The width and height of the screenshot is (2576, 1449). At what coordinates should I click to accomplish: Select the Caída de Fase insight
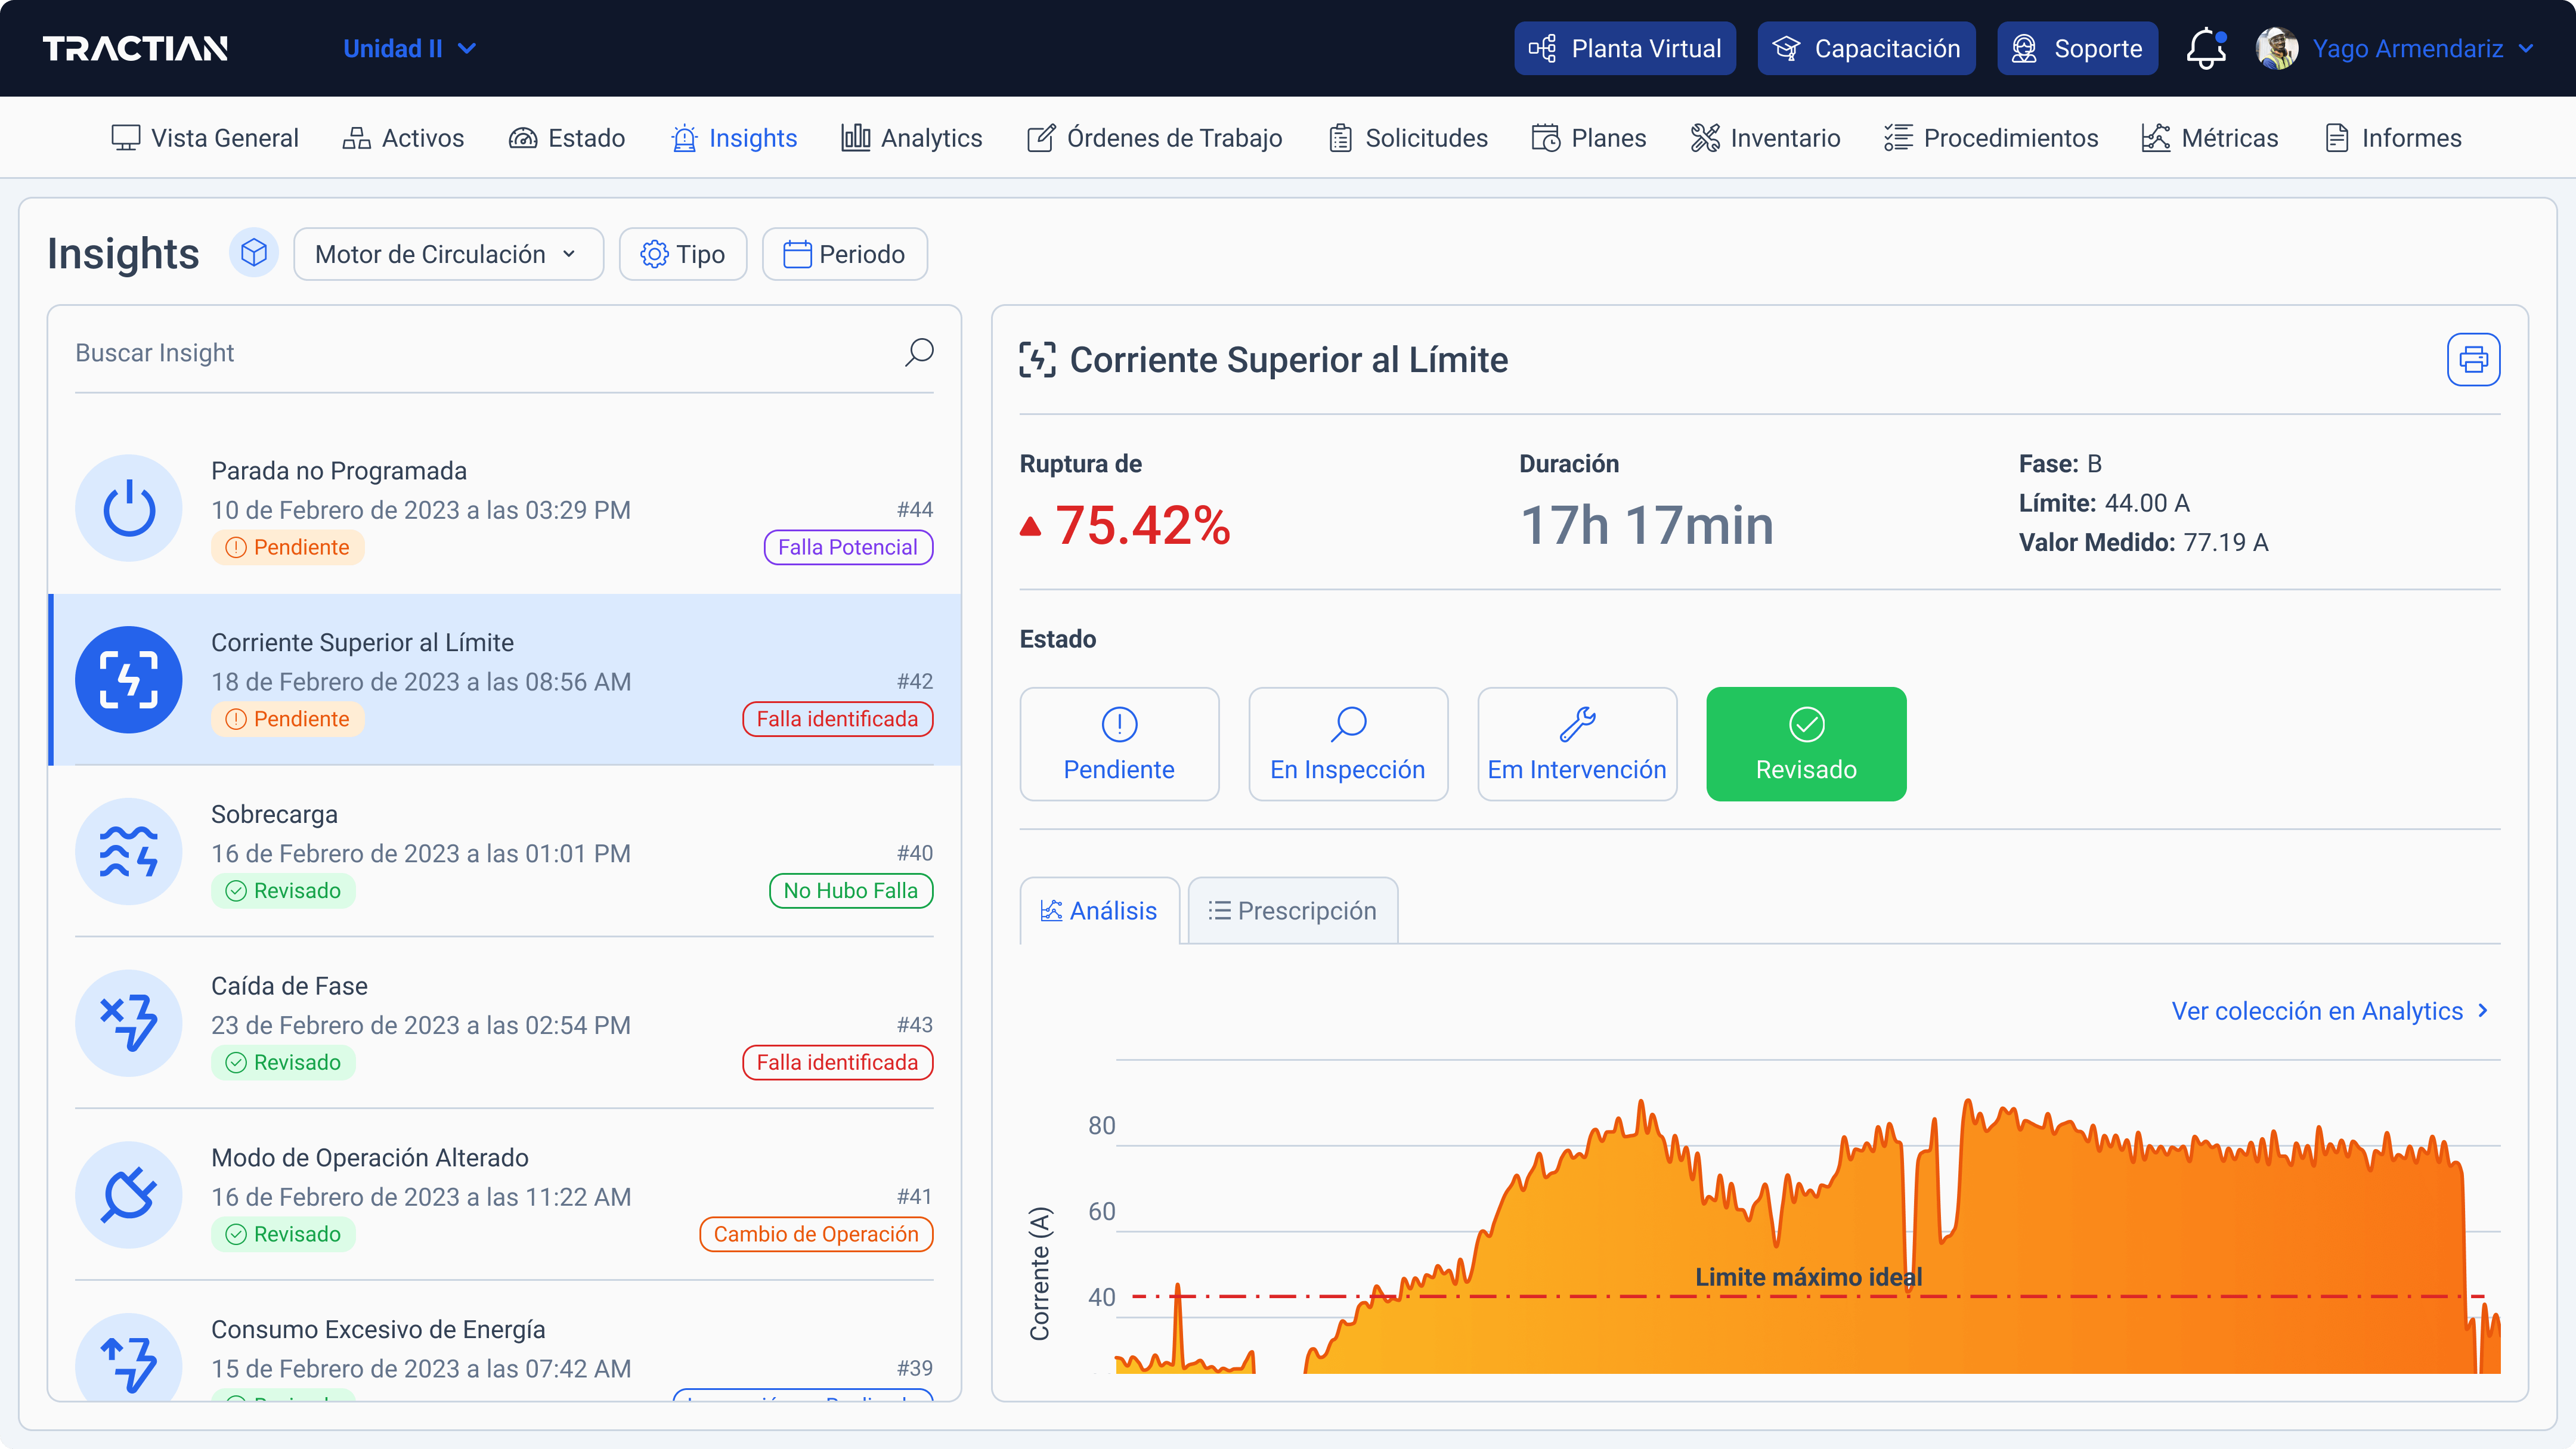504,1023
